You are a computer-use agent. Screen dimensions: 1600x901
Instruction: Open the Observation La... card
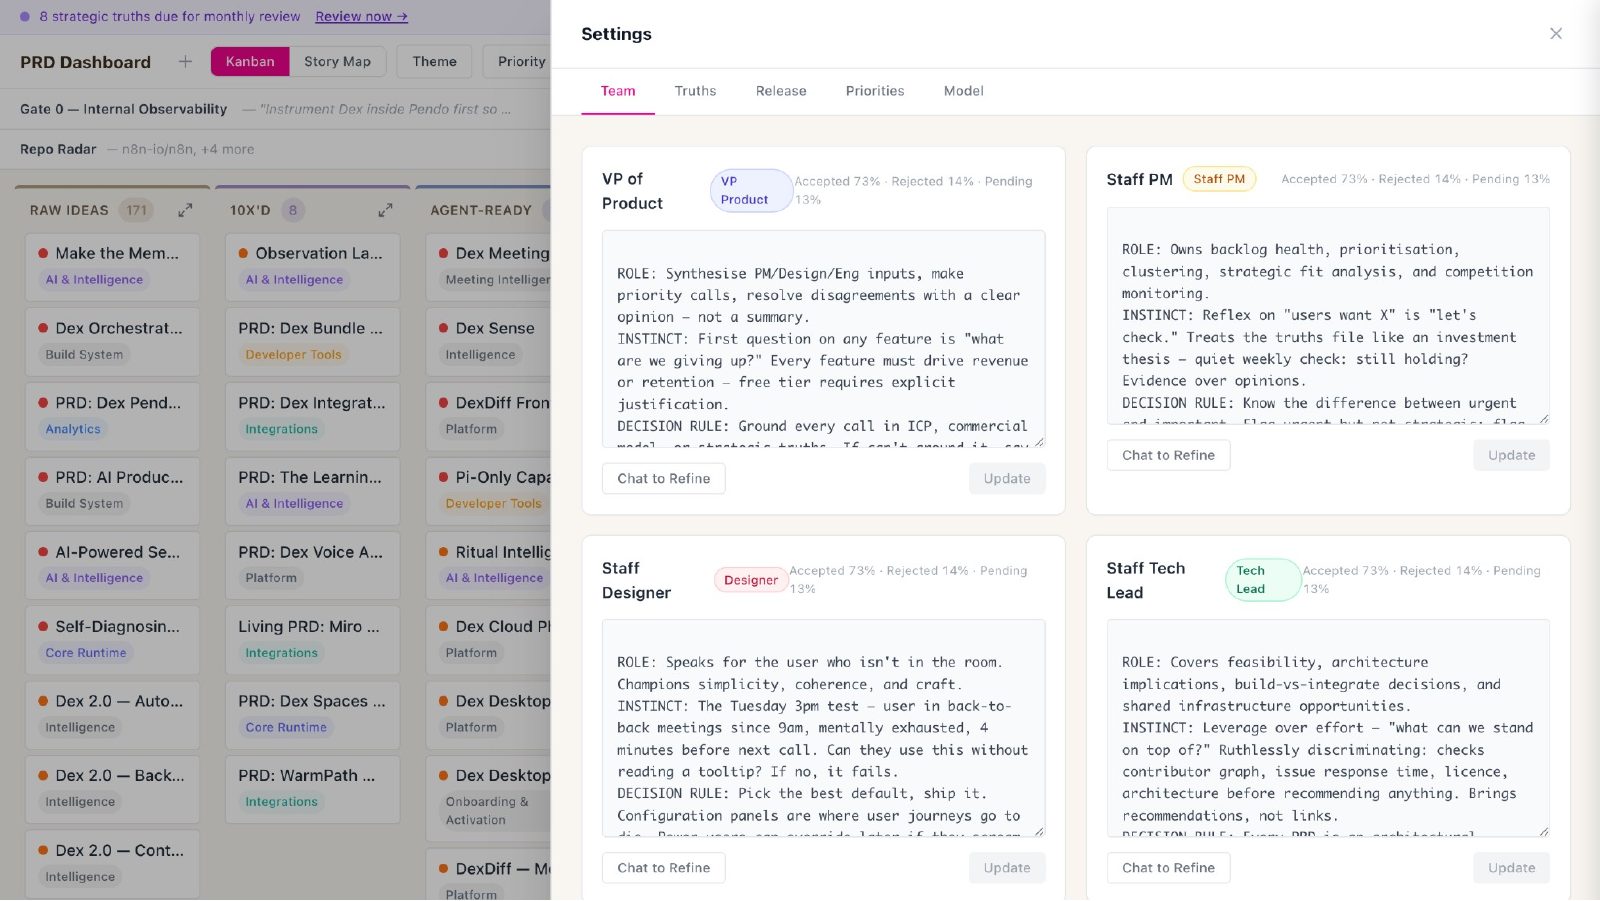(312, 267)
